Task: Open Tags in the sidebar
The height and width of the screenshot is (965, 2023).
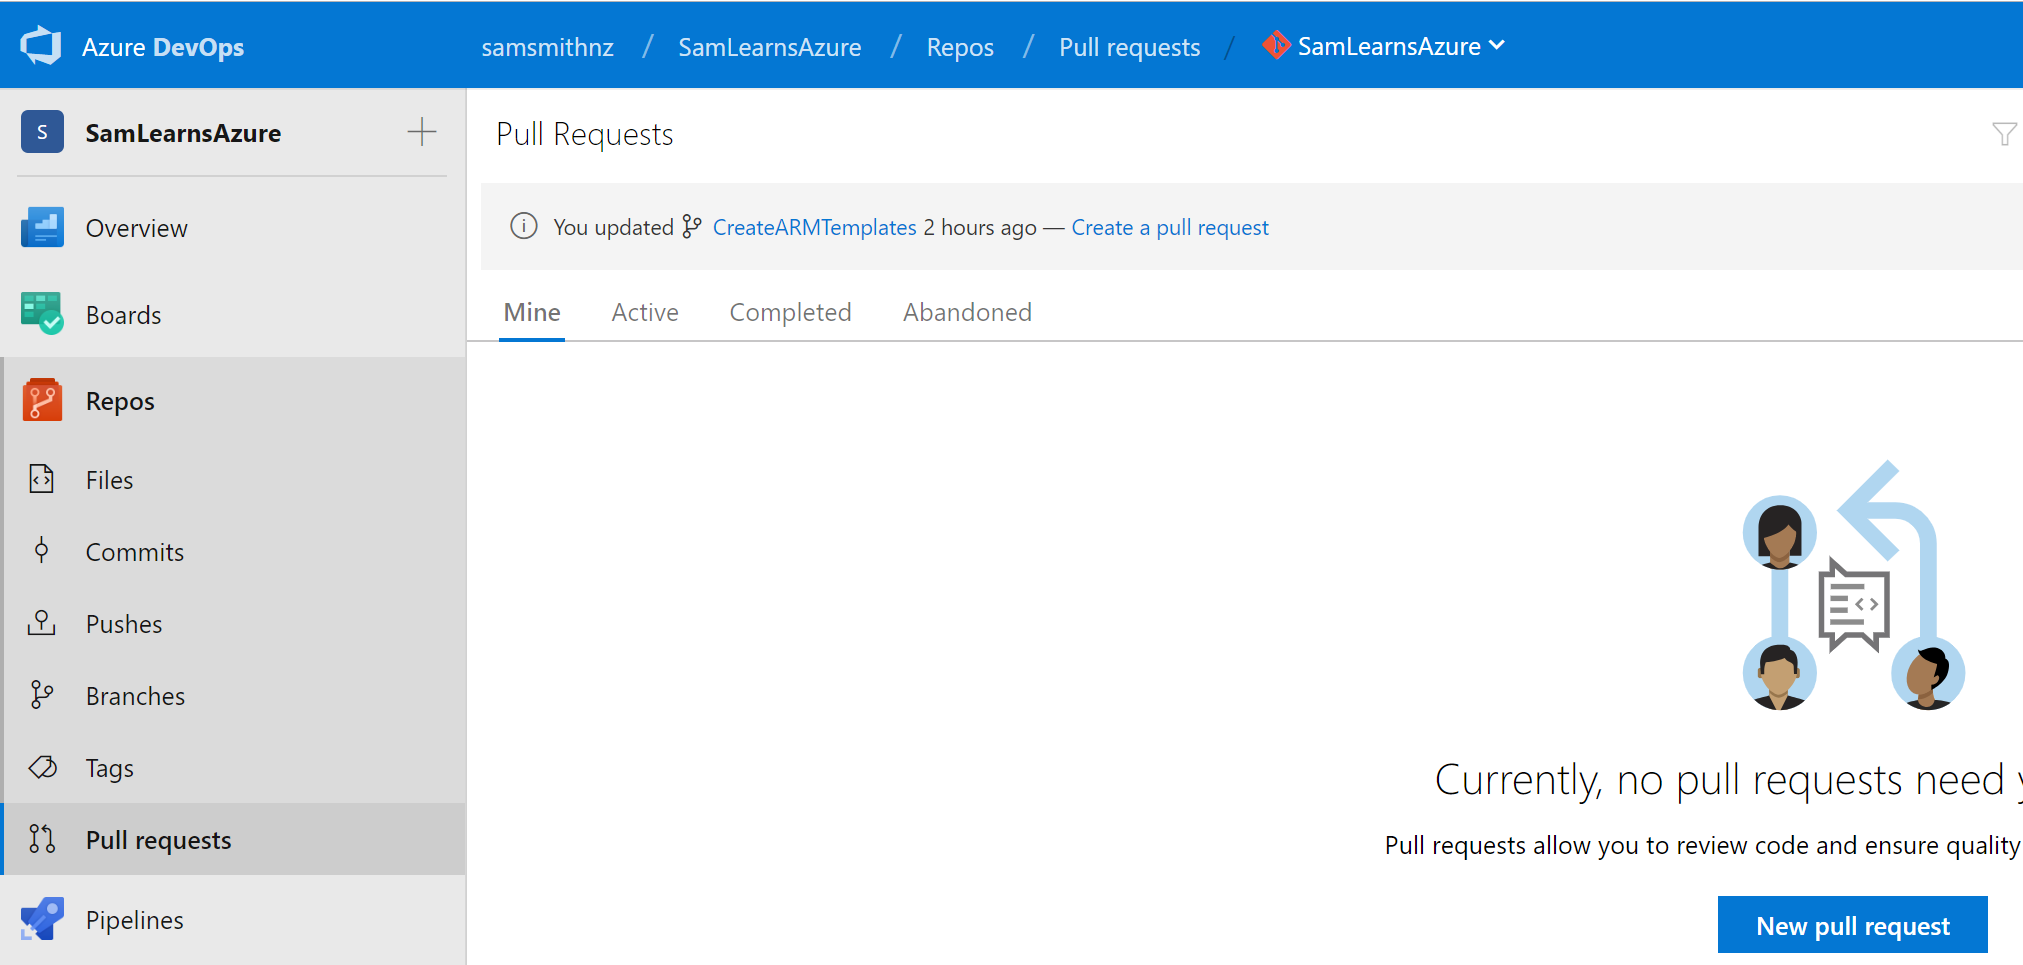Action: pyautogui.click(x=109, y=768)
